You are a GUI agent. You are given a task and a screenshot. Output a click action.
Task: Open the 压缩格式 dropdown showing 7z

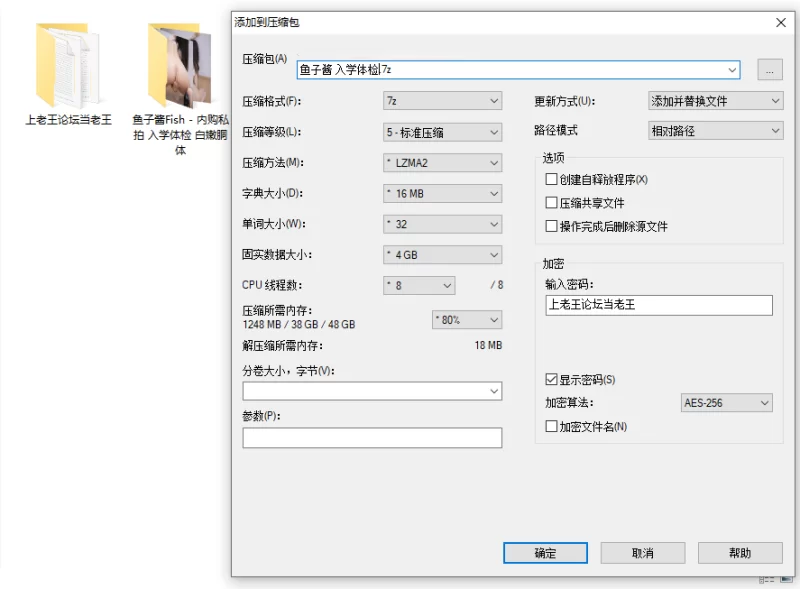(x=442, y=101)
